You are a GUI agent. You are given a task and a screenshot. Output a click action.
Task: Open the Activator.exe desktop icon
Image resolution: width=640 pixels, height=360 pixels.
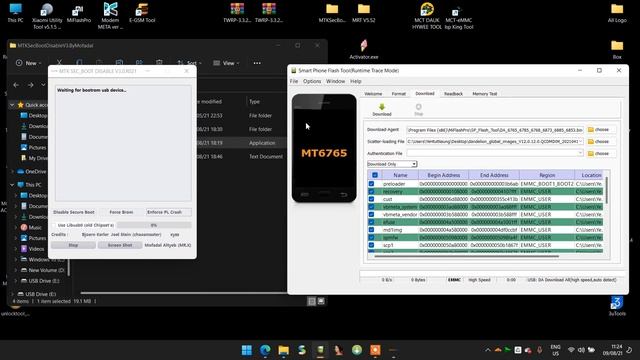(x=364, y=49)
